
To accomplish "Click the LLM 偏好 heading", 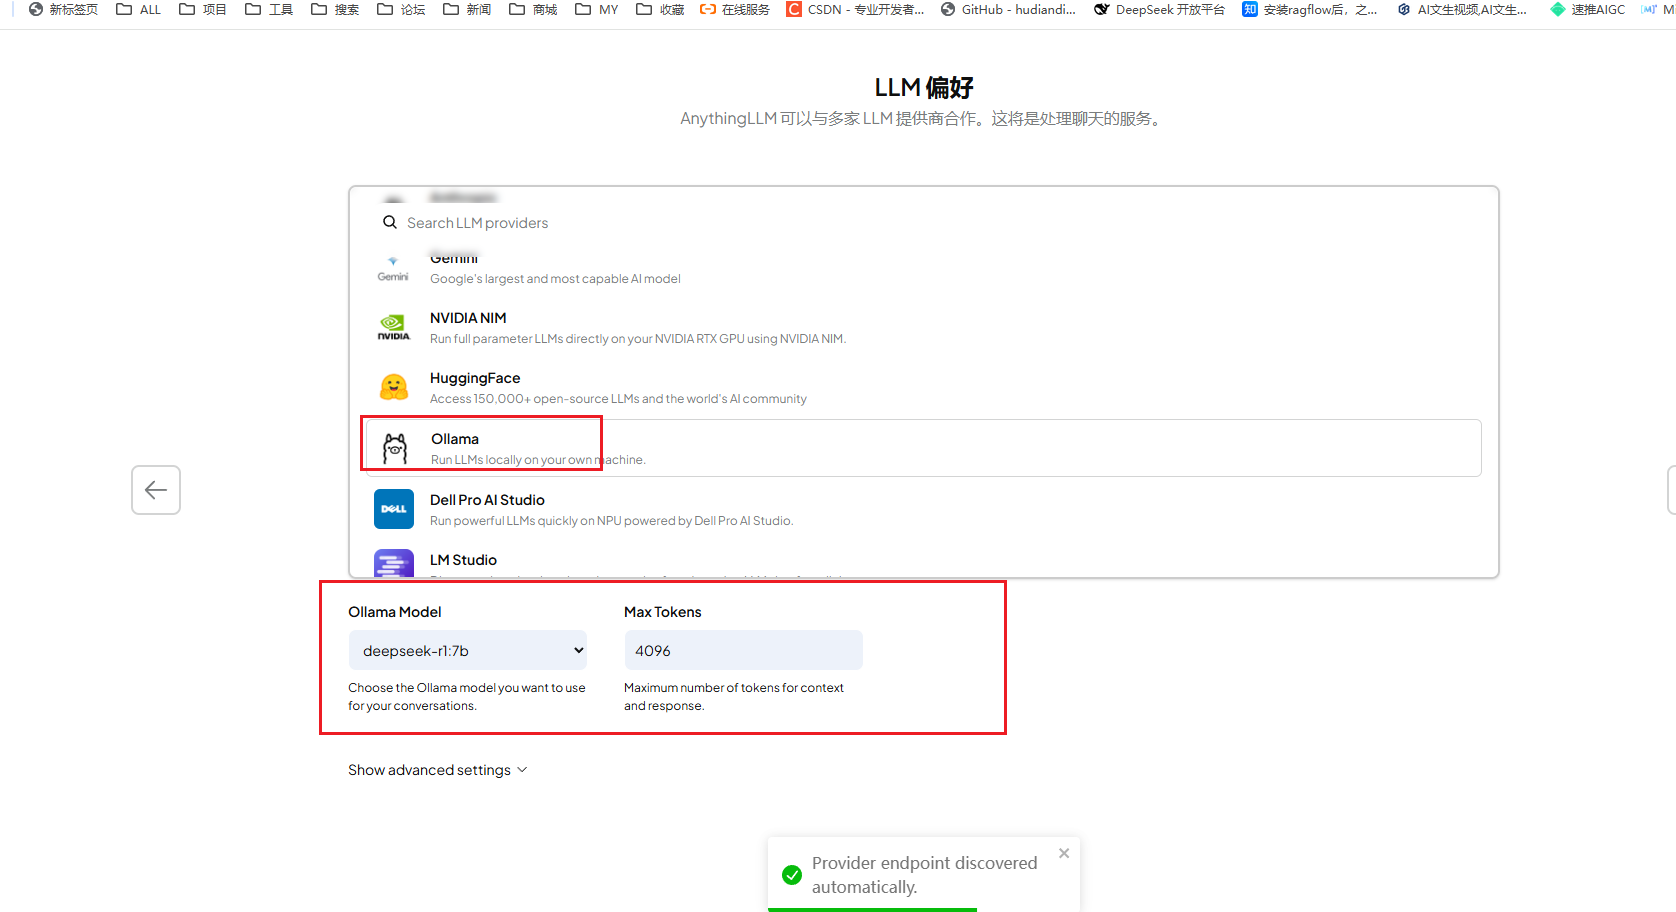I will pos(924,88).
